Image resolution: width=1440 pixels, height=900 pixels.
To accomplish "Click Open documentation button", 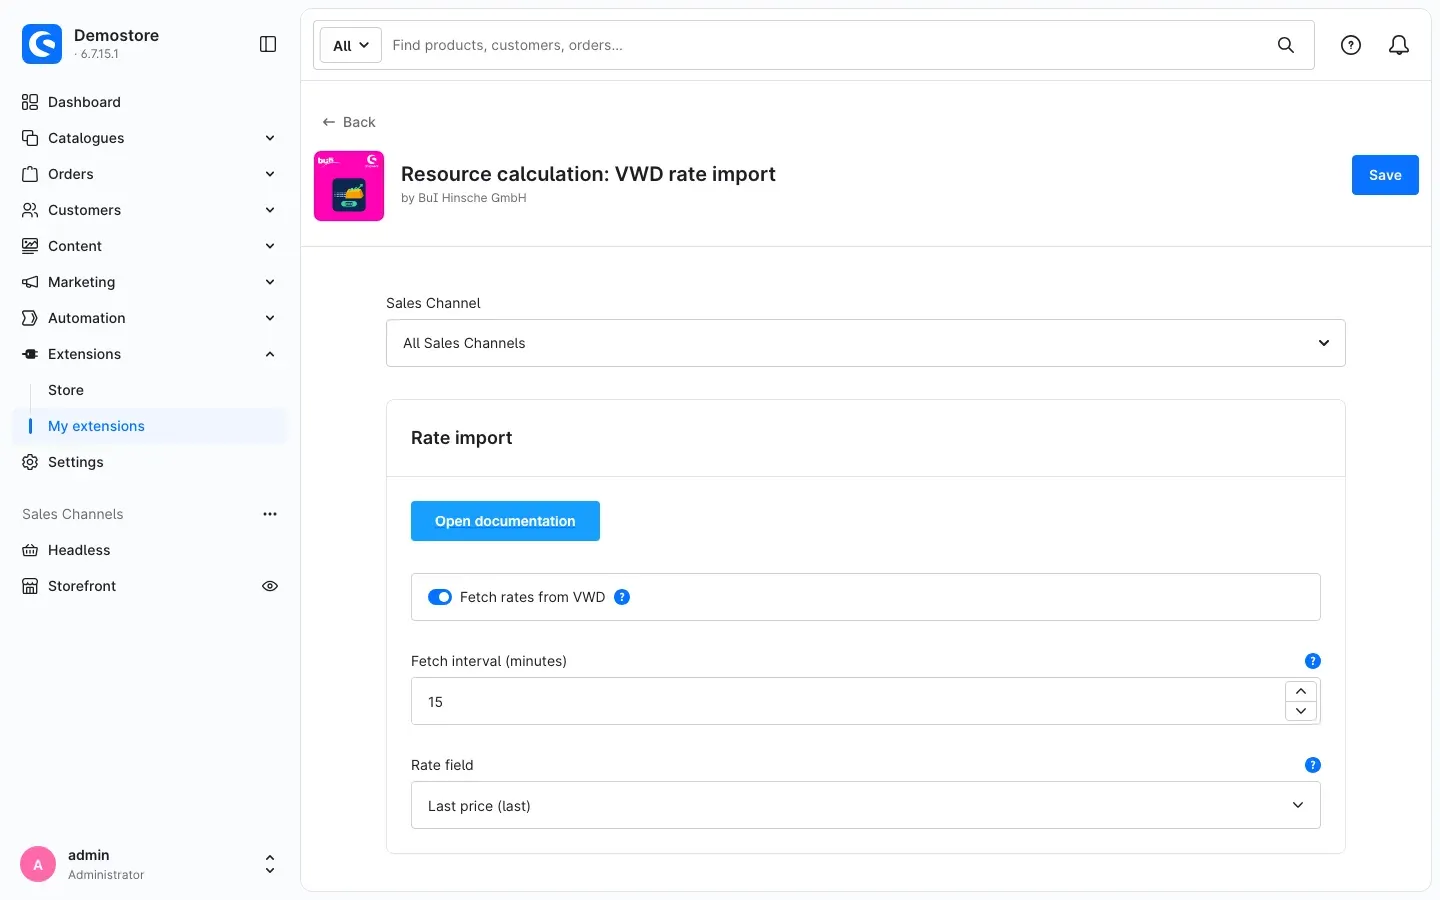I will 505,521.
